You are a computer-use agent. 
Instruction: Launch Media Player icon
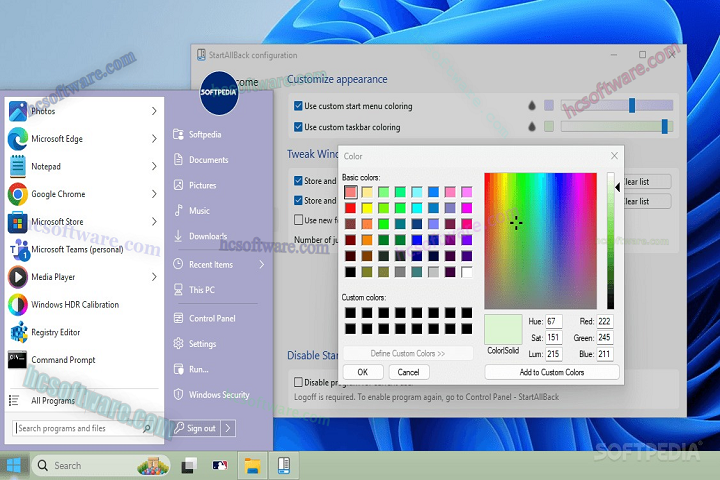pos(18,277)
